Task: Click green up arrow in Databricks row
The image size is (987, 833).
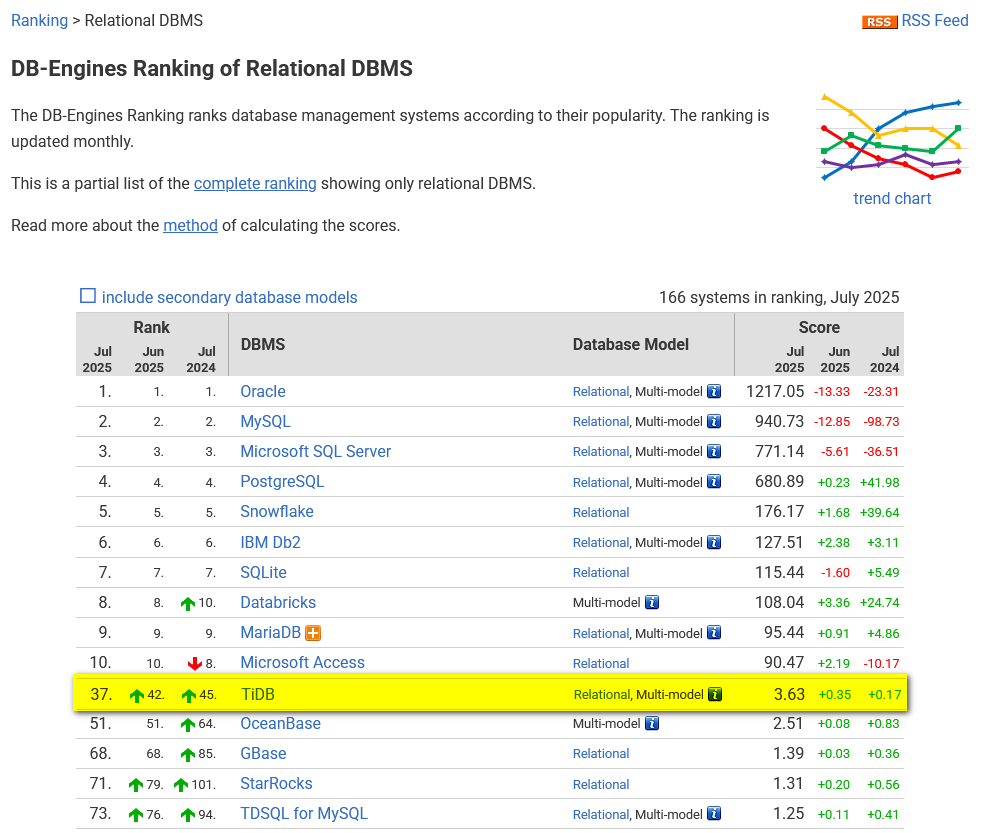Action: (188, 604)
